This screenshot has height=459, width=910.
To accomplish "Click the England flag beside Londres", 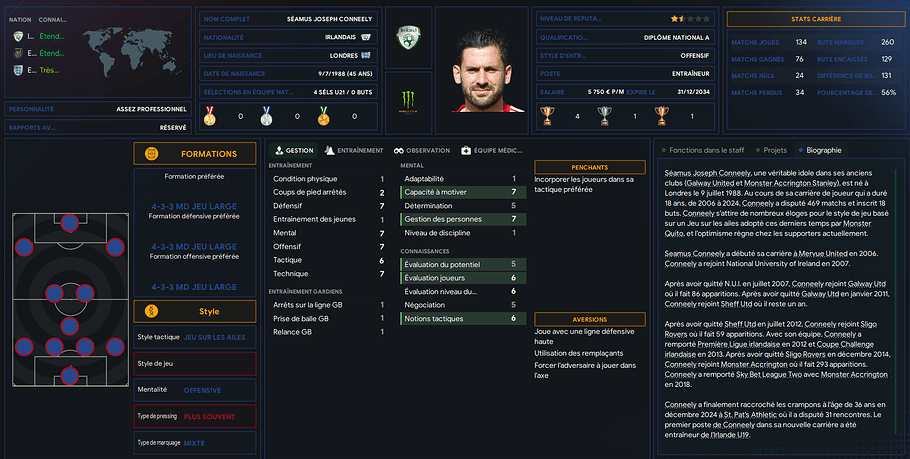I will click(x=366, y=54).
